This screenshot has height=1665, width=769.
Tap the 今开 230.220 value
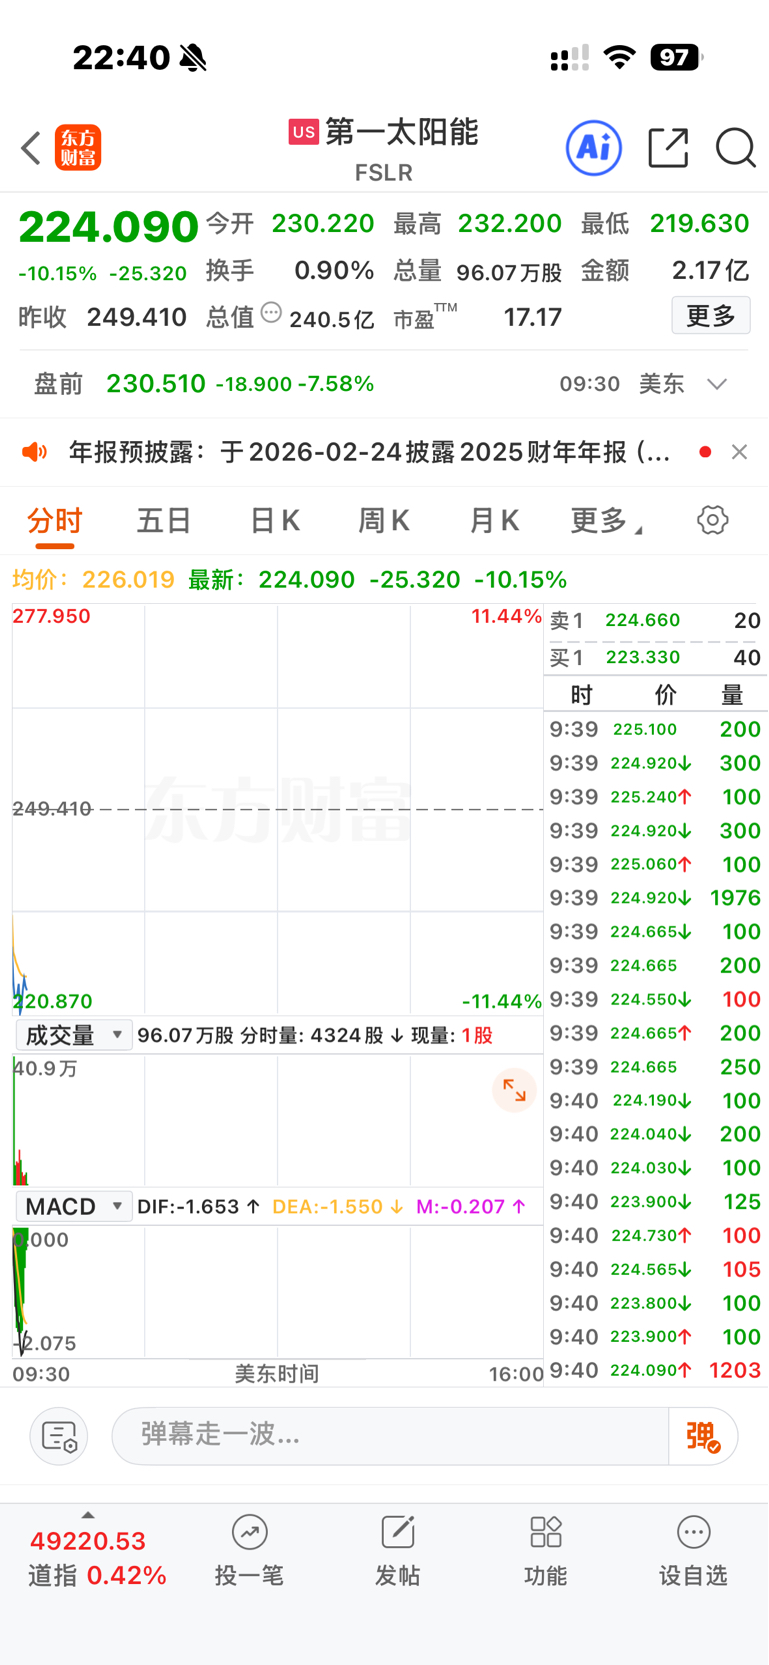tap(323, 223)
